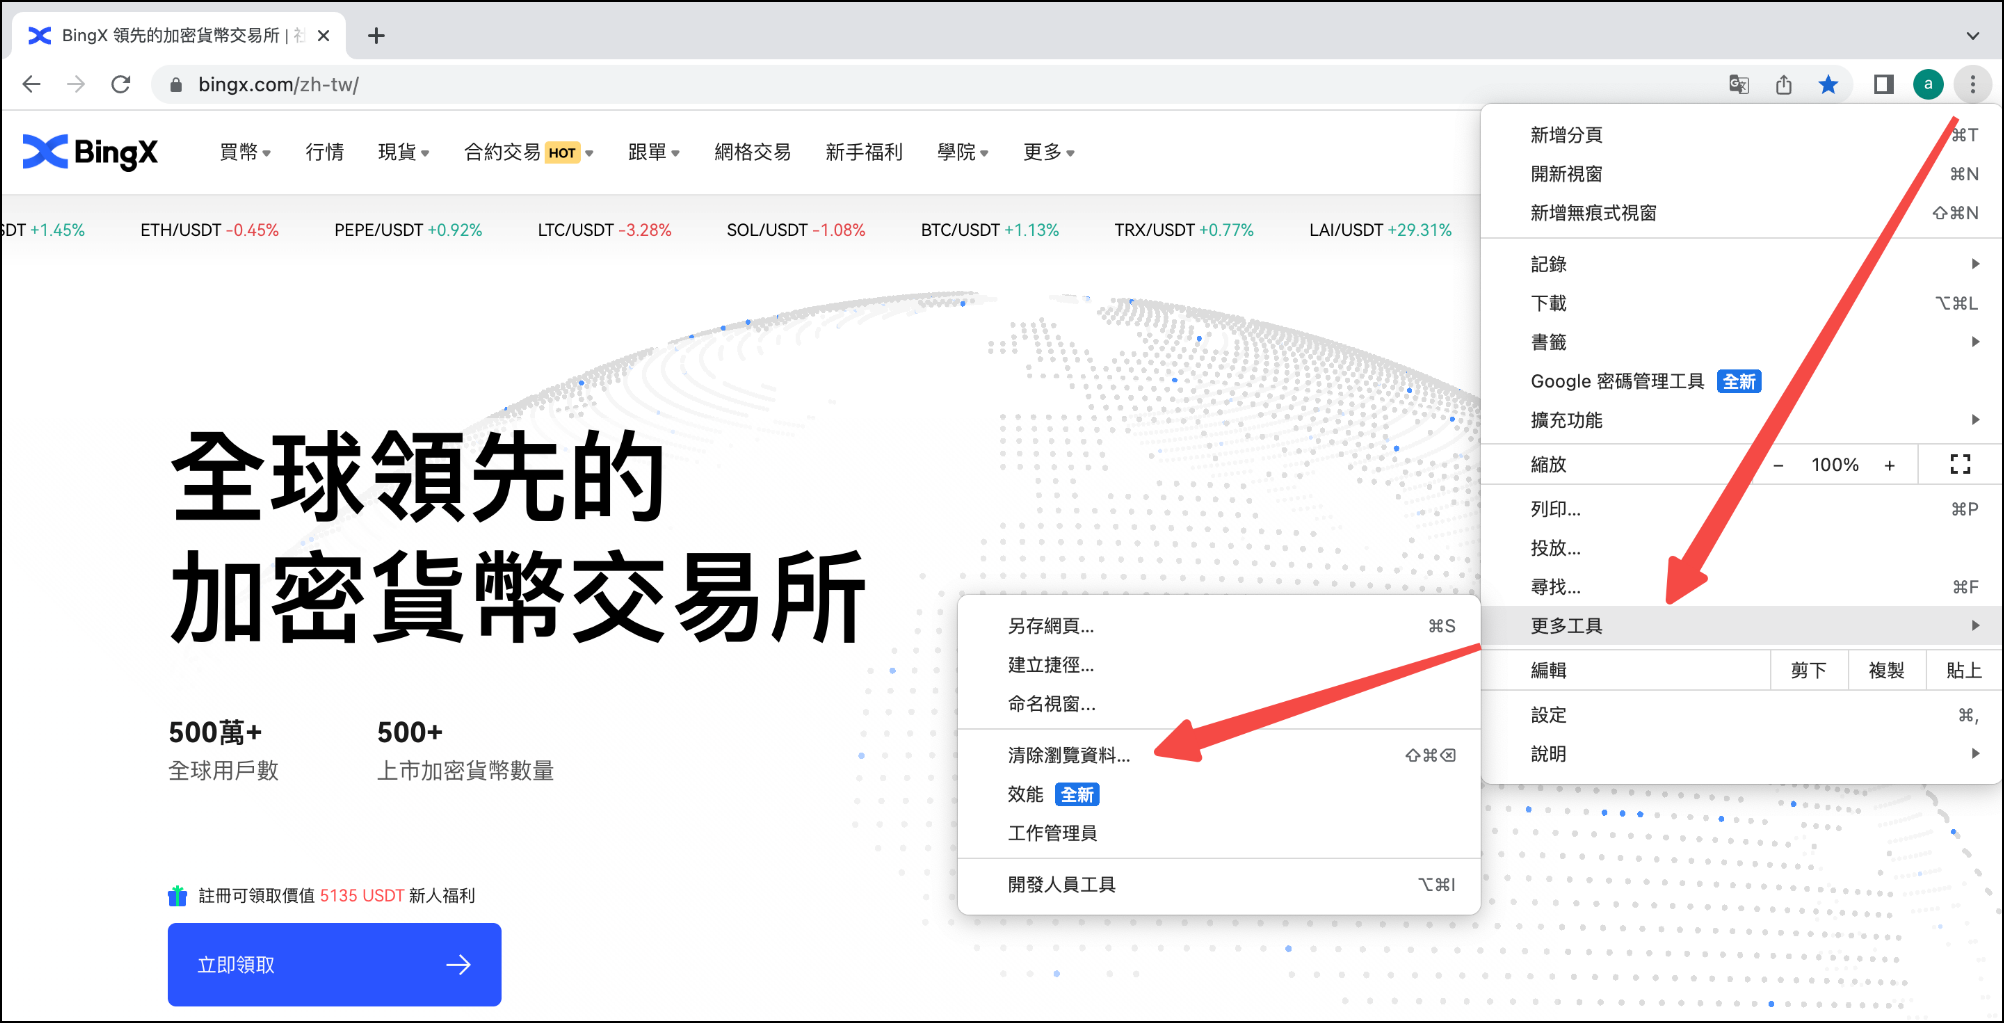Screen dimensions: 2005x1024
Task: Increase zoom with the plus button
Action: [1889, 465]
